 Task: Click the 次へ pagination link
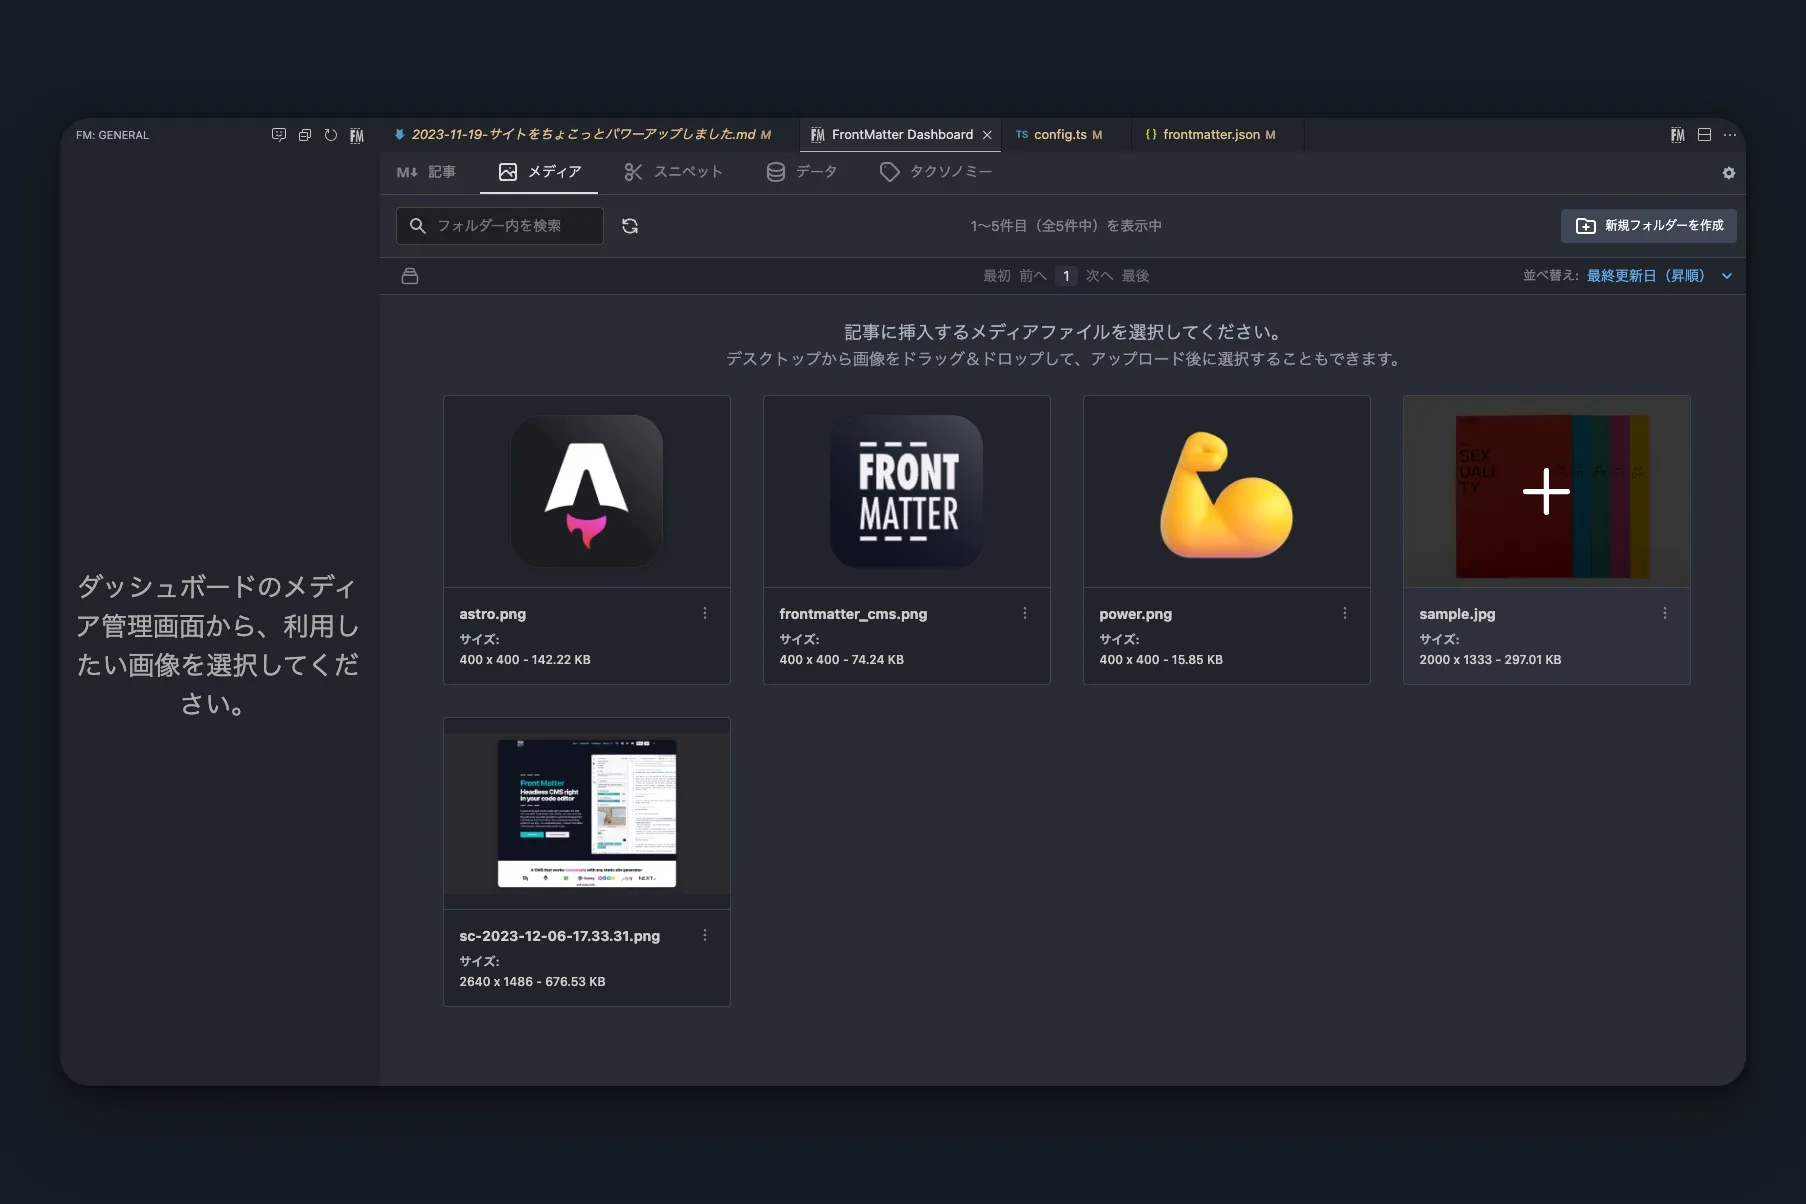(x=1100, y=276)
